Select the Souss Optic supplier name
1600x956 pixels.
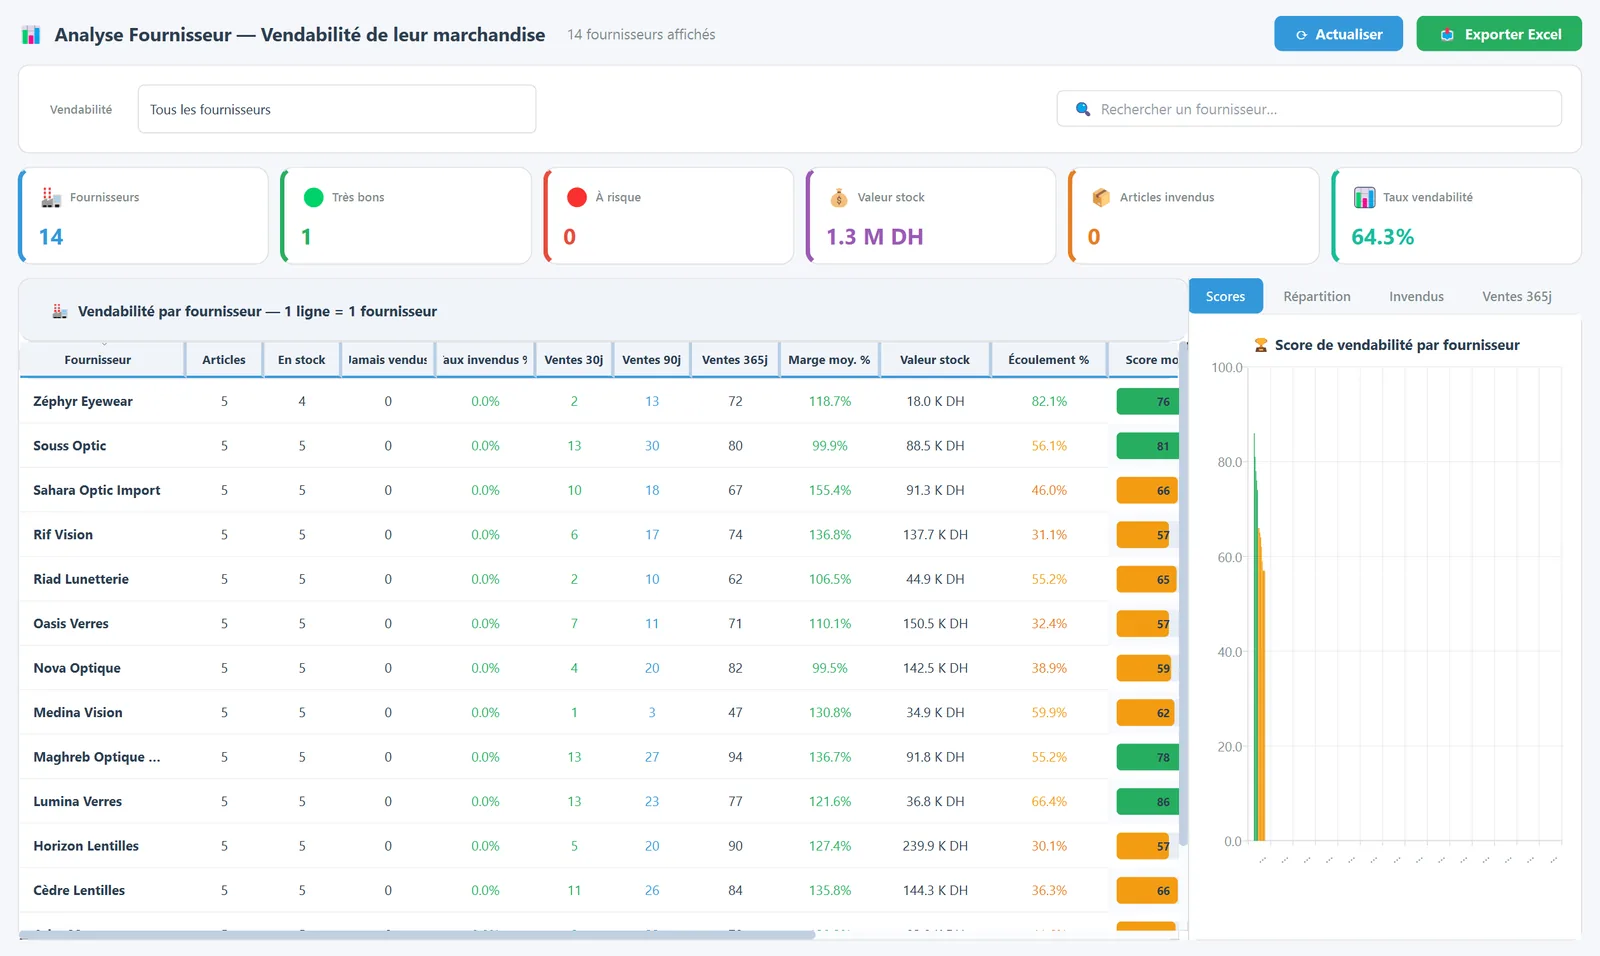pos(70,446)
